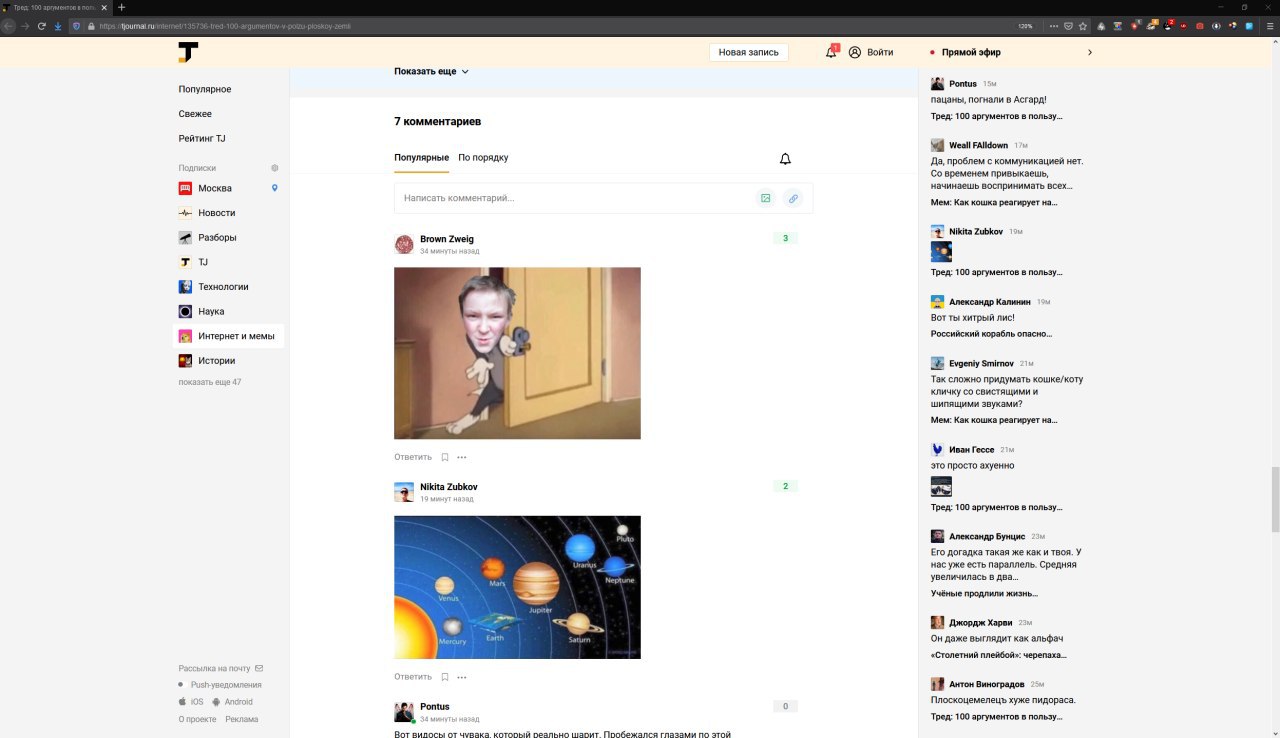Reply to Brown Zweig's comment
Screen dimensions: 1280x738
(x=413, y=457)
